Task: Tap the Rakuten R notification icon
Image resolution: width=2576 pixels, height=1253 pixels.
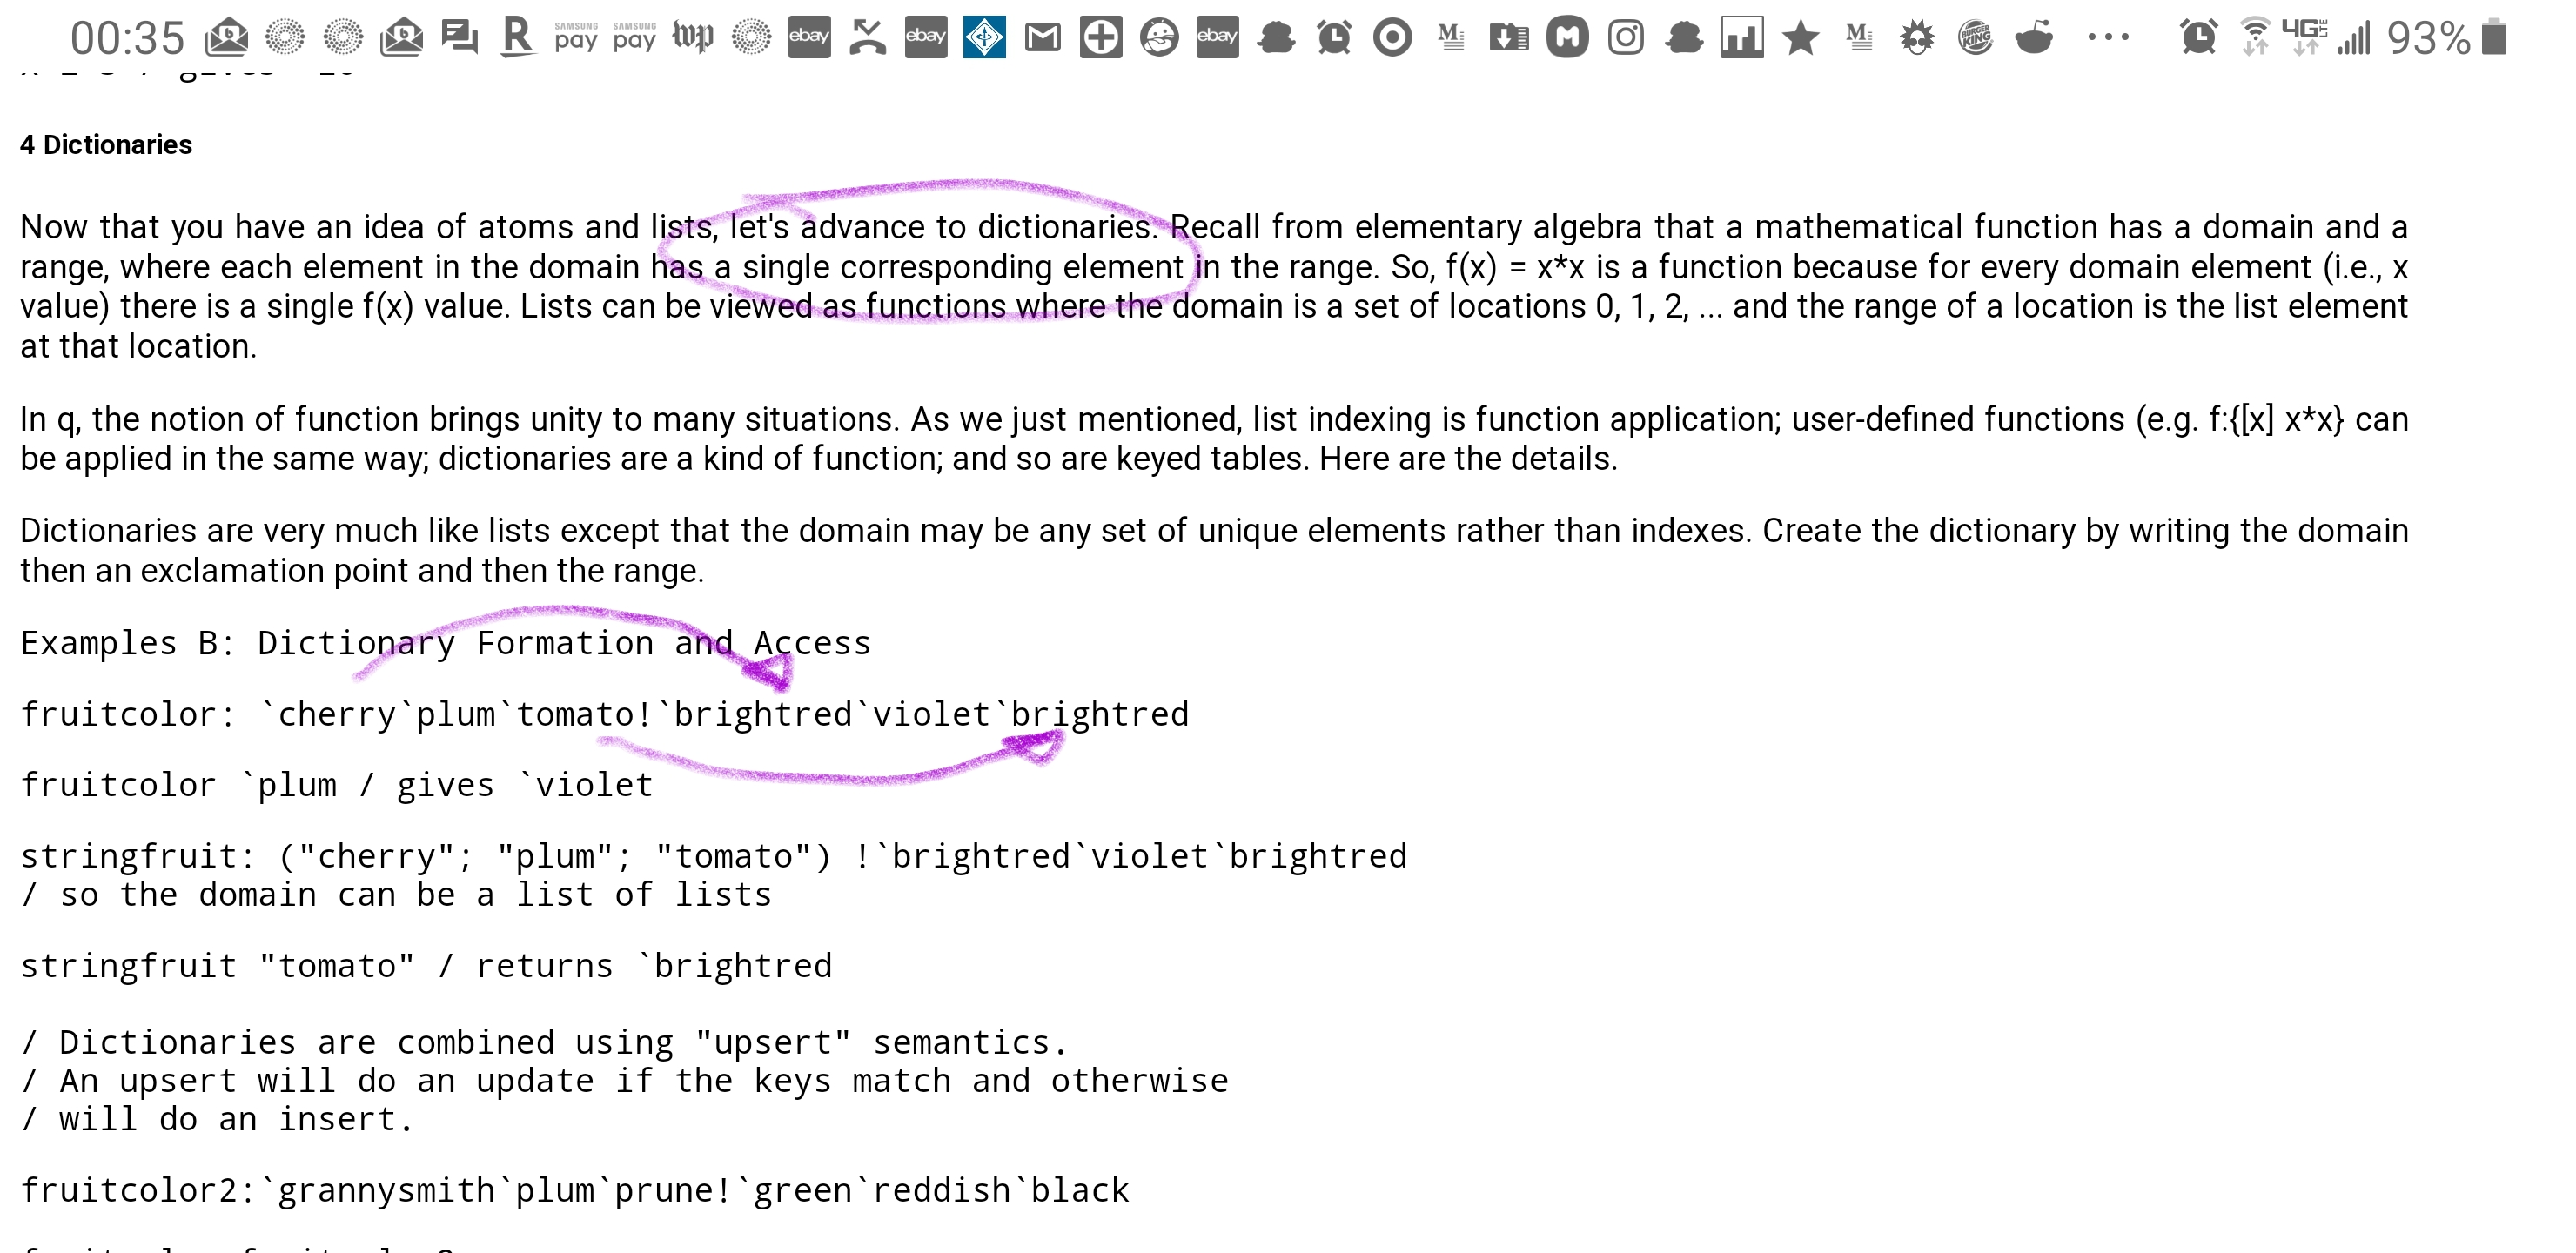Action: tap(517, 37)
